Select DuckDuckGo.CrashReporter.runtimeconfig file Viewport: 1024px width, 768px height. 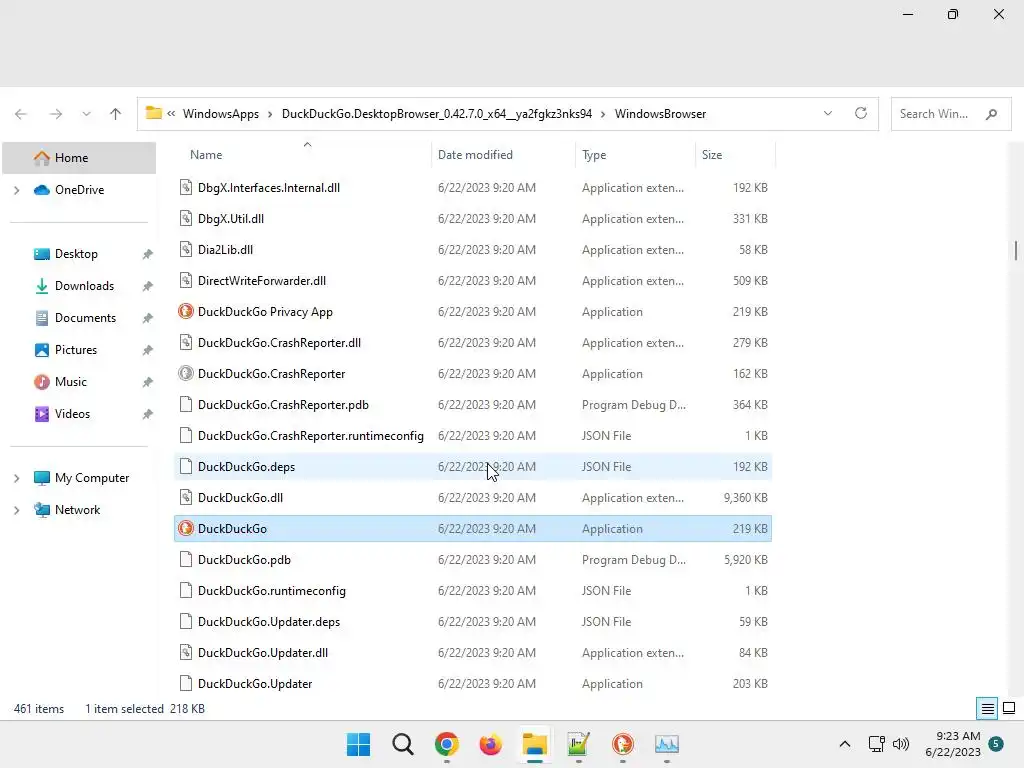click(473, 436)
